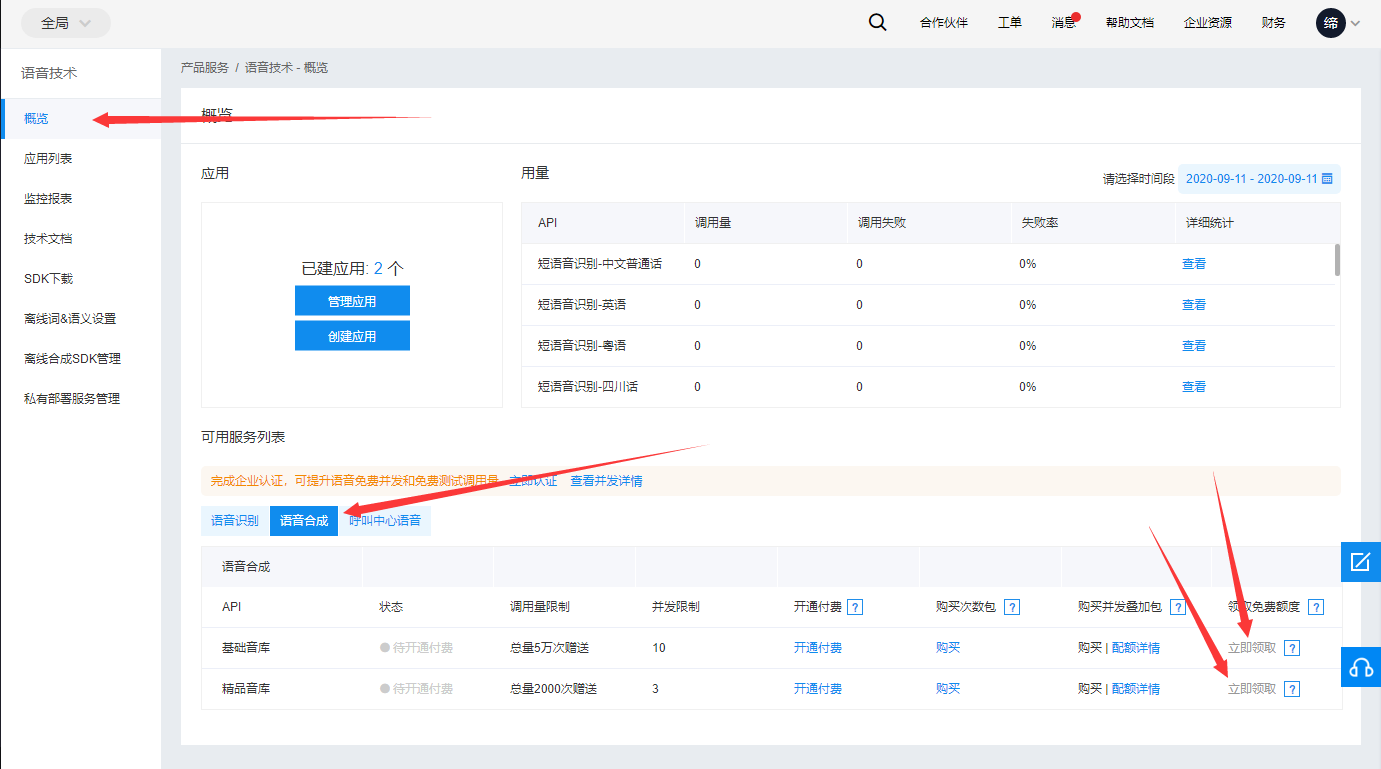Image resolution: width=1381 pixels, height=769 pixels.
Task: Click the search magnifier icon
Action: [x=877, y=23]
